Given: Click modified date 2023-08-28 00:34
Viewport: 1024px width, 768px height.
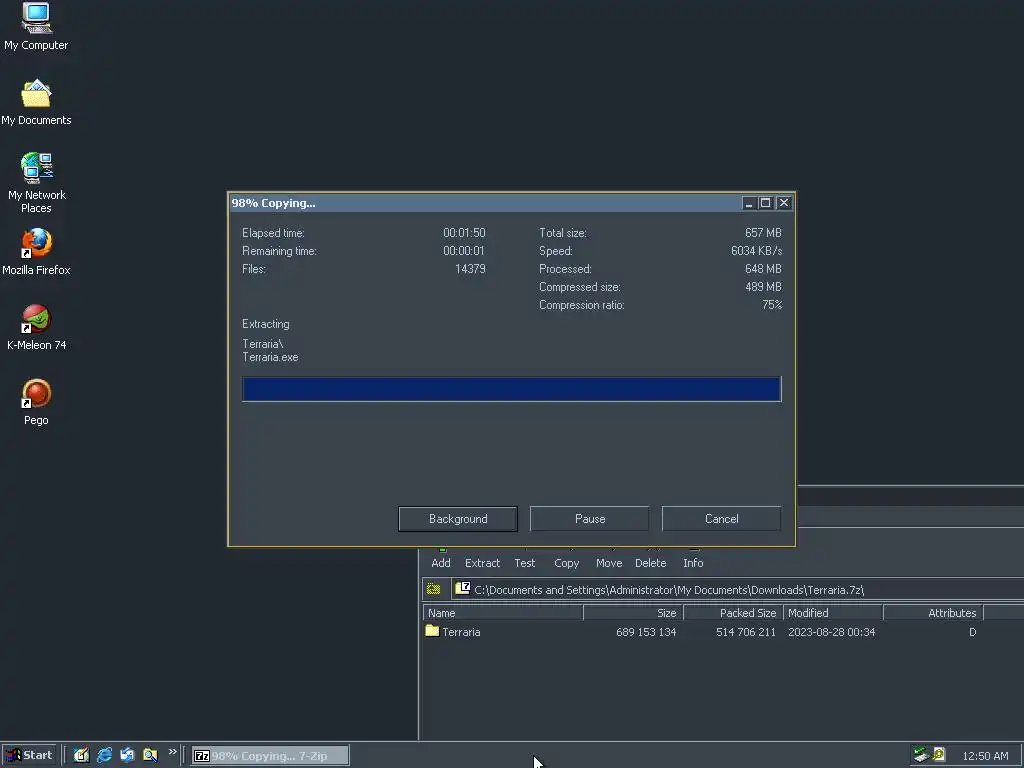Looking at the screenshot, I should [x=831, y=632].
